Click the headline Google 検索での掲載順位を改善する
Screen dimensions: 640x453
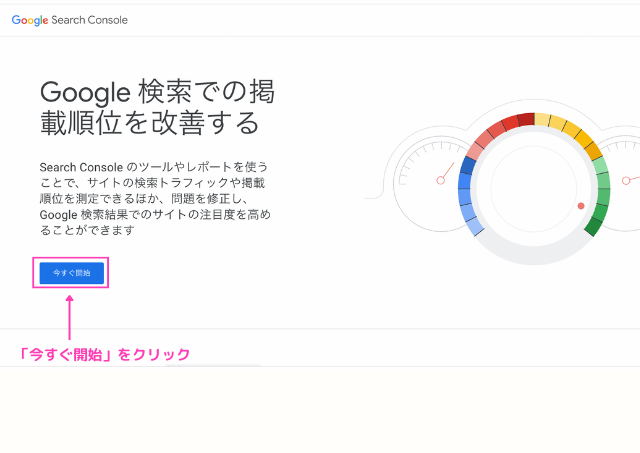click(x=157, y=108)
